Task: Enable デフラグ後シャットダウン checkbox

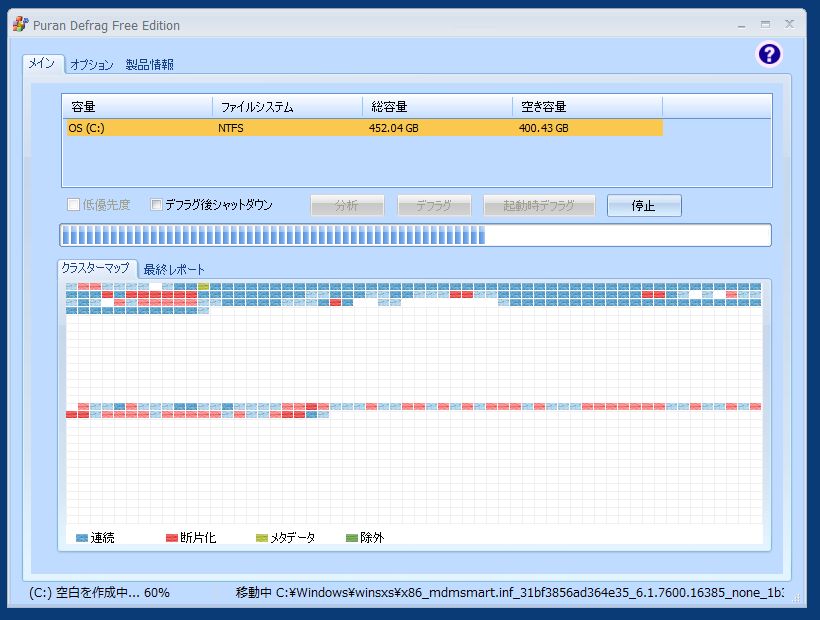Action: [156, 204]
